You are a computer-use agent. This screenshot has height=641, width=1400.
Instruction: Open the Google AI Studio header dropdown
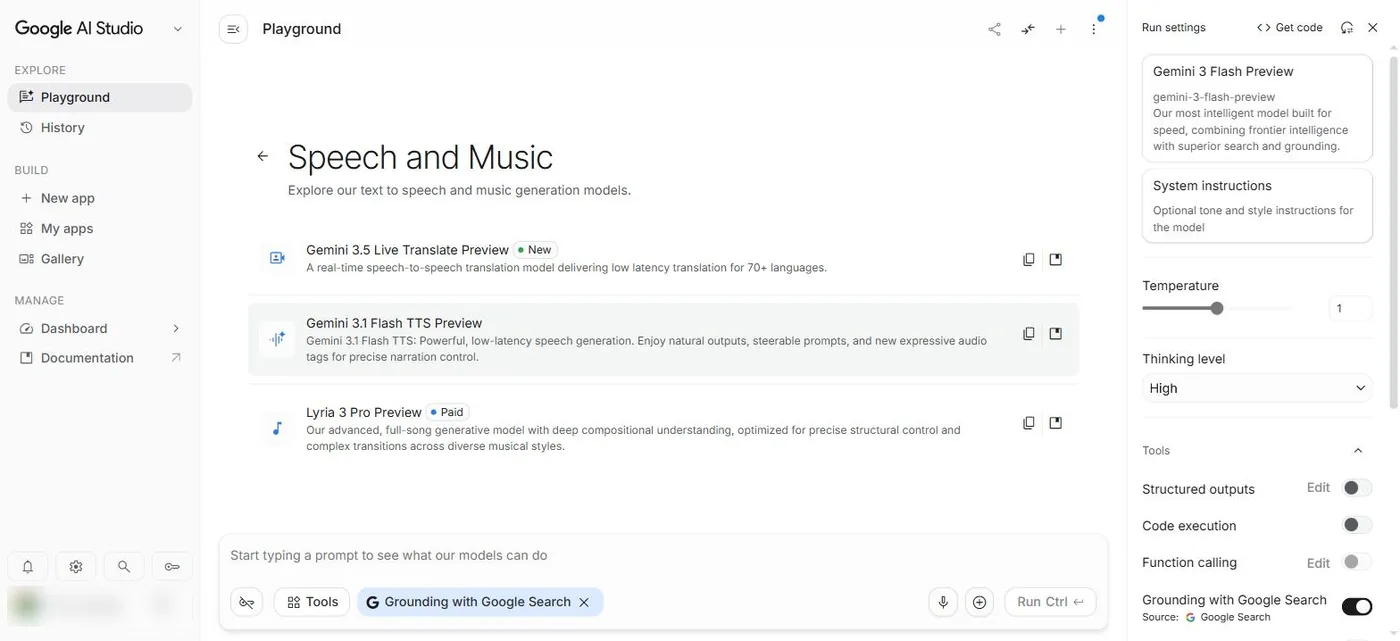click(x=178, y=29)
